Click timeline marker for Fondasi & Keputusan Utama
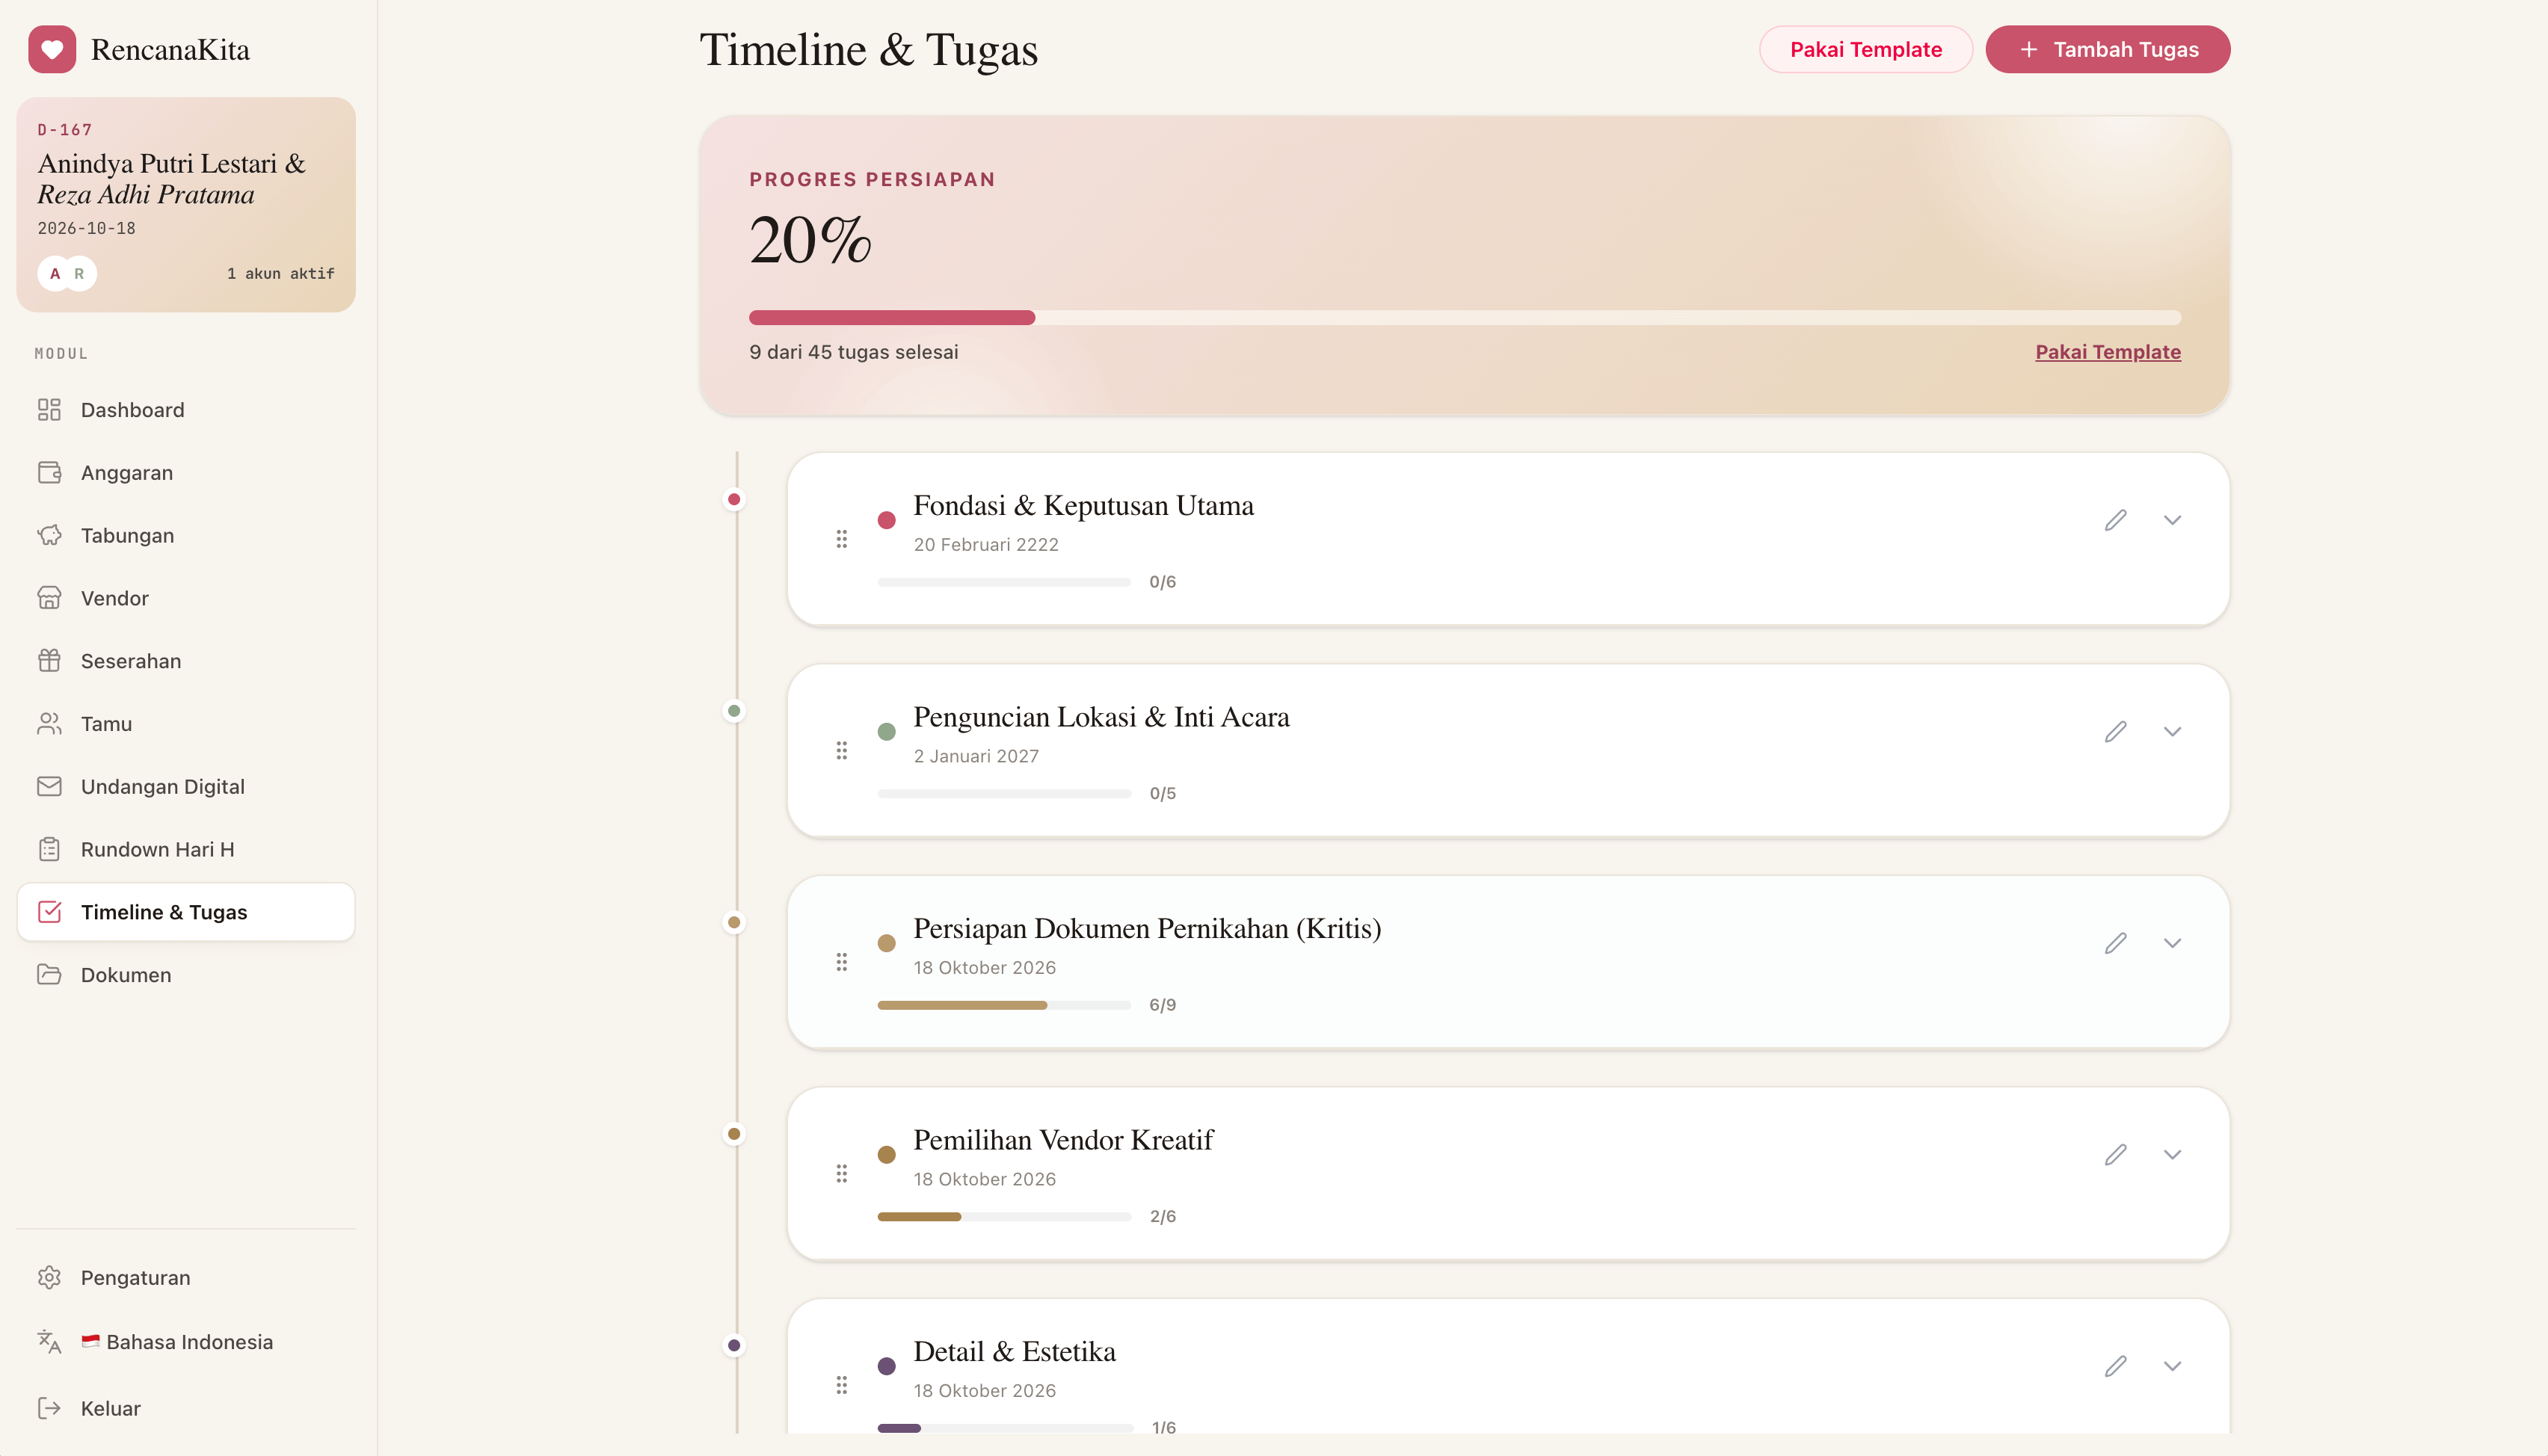The height and width of the screenshot is (1456, 2548). click(x=734, y=499)
